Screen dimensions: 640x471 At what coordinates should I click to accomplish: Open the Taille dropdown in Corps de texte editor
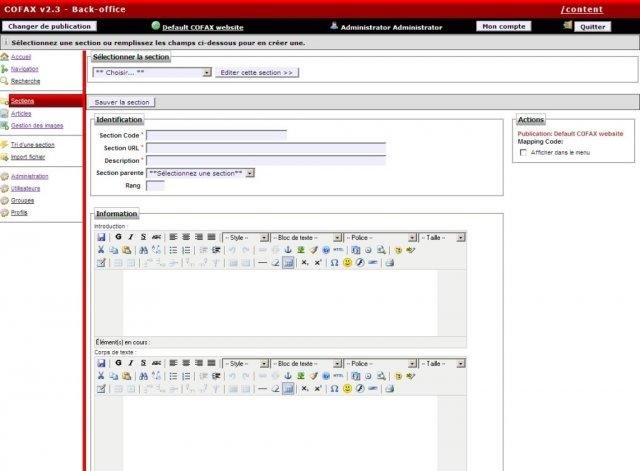[x=442, y=363]
